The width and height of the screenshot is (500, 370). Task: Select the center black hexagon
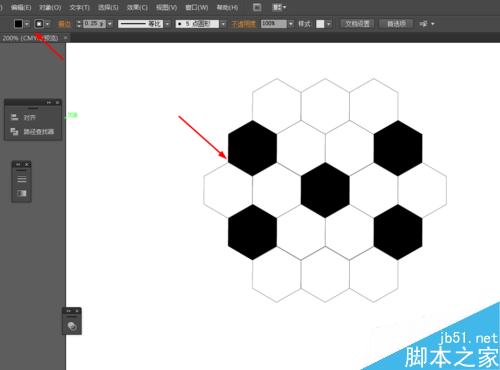pyautogui.click(x=325, y=190)
